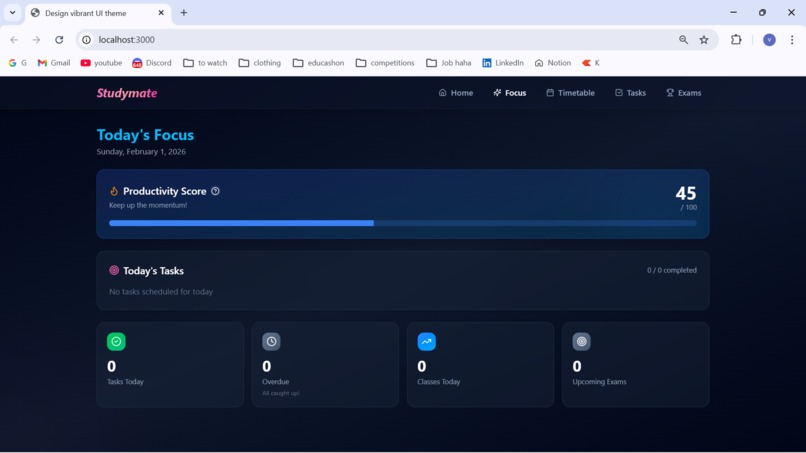806x453 pixels.
Task: Select the 'Design vibrant UI theme' tab
Action: pos(98,13)
